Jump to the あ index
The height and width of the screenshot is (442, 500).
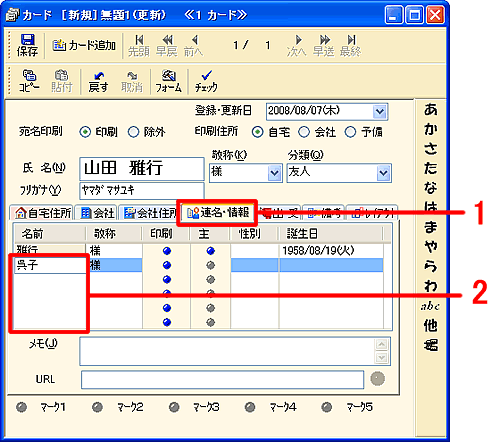point(431,109)
